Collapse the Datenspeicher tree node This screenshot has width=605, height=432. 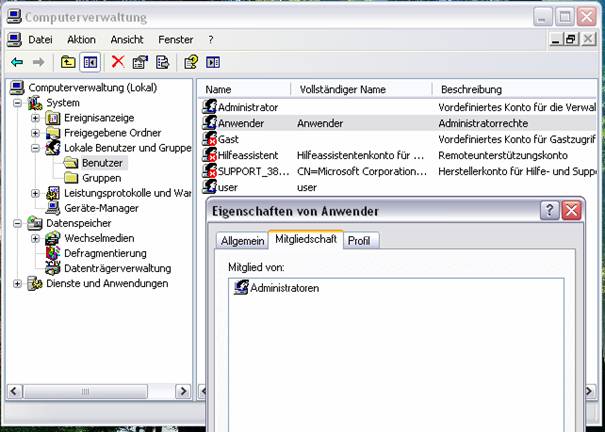coord(17,223)
